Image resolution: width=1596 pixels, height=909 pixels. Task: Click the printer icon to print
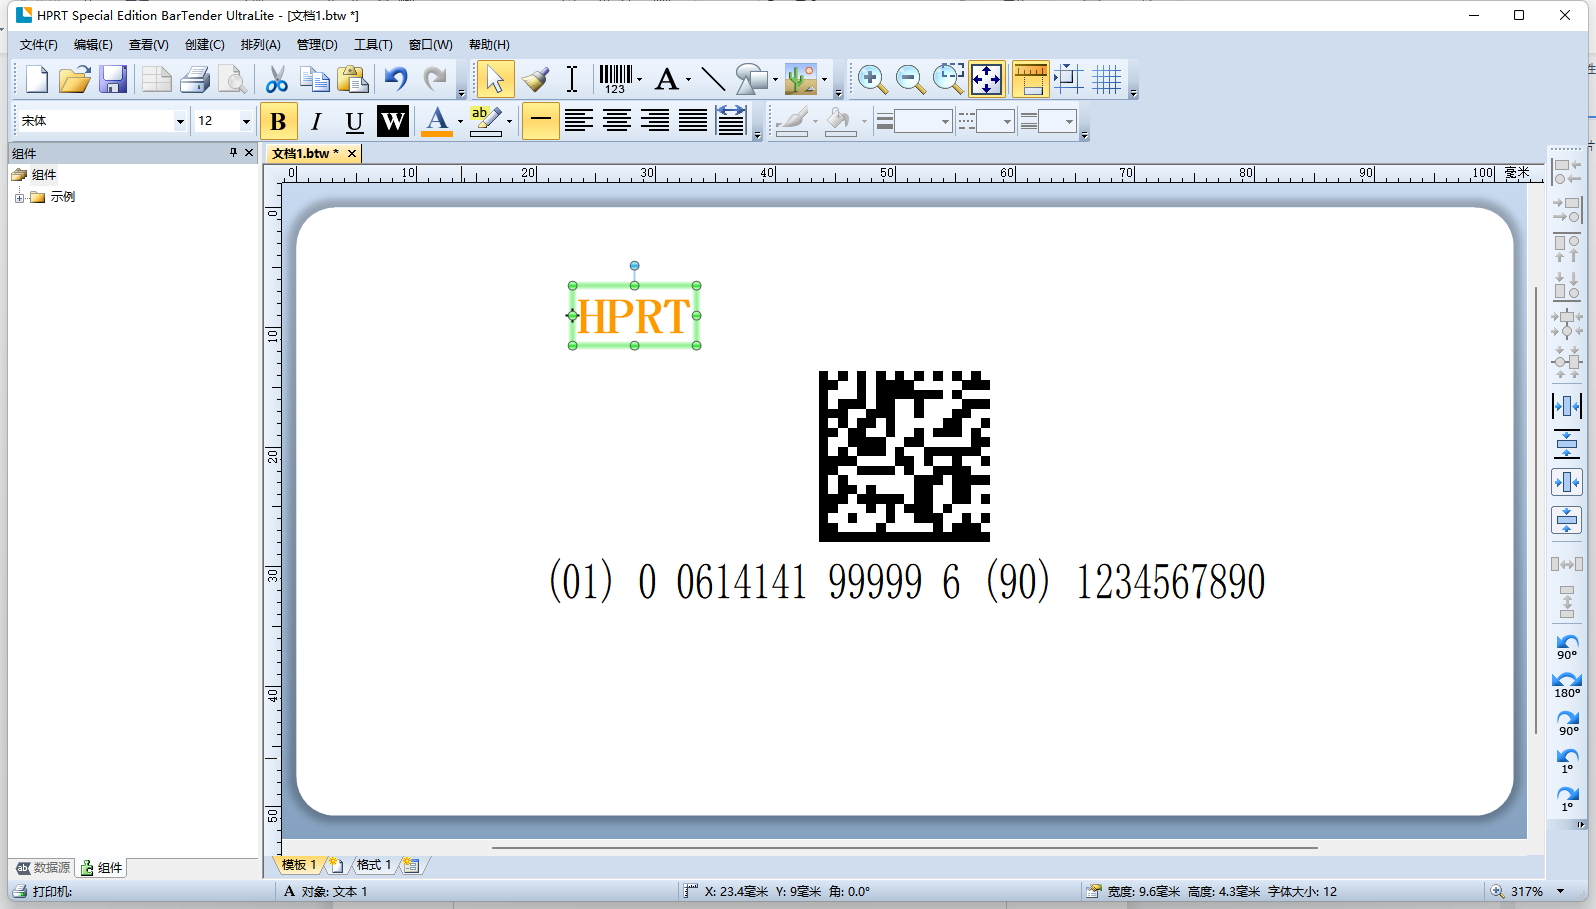195,79
